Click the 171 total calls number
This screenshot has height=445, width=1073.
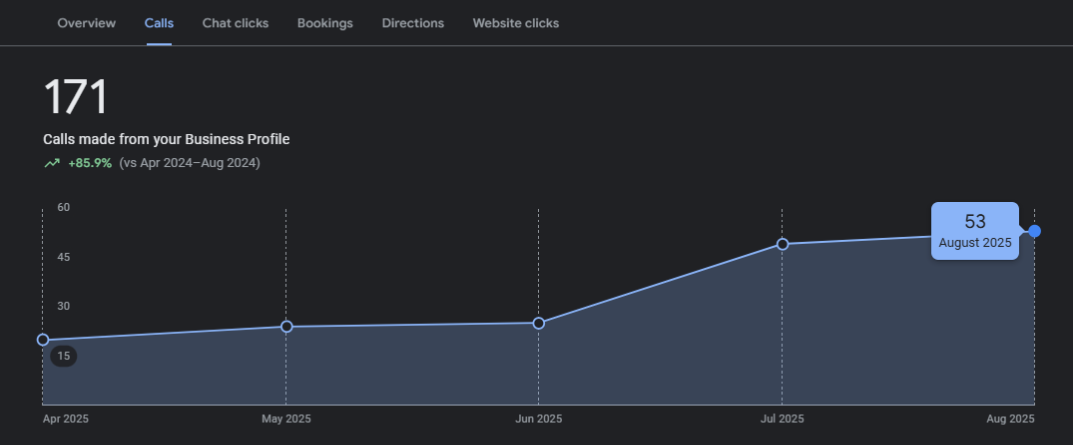(x=76, y=98)
